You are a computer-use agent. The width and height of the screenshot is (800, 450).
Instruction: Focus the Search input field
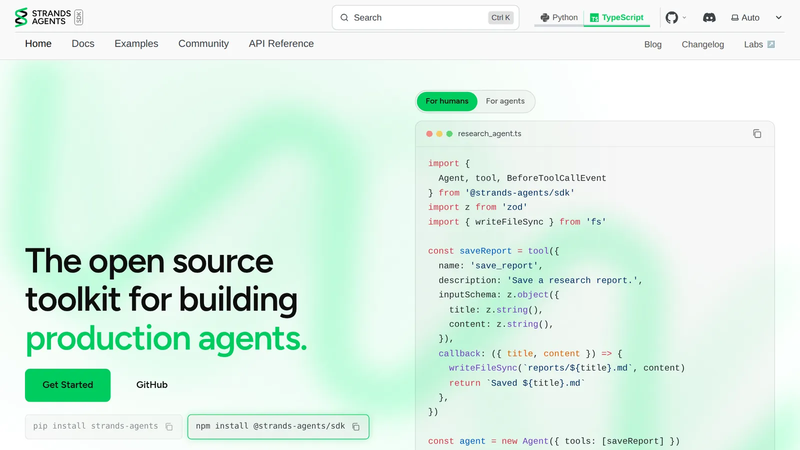tap(426, 17)
